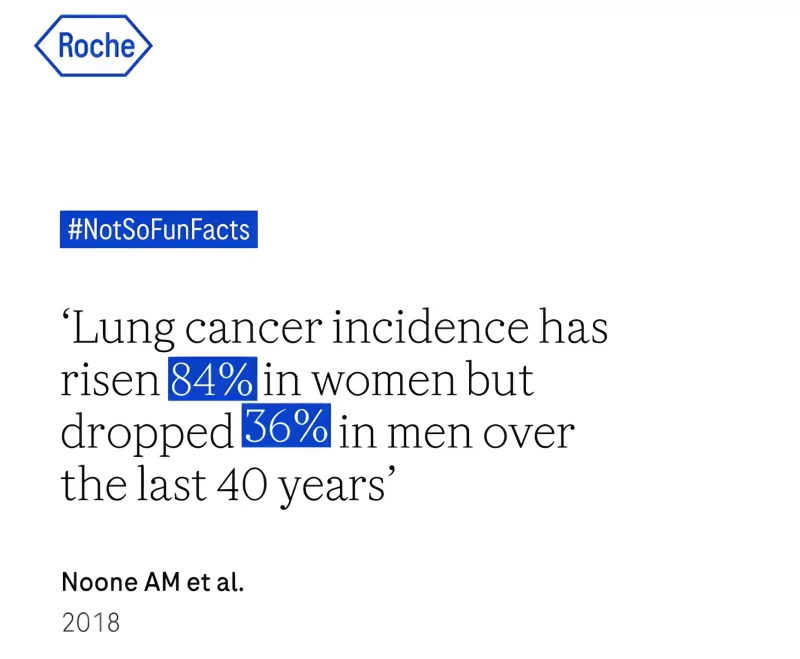
Task: Click the word "dropped" before 36%
Action: (148, 432)
